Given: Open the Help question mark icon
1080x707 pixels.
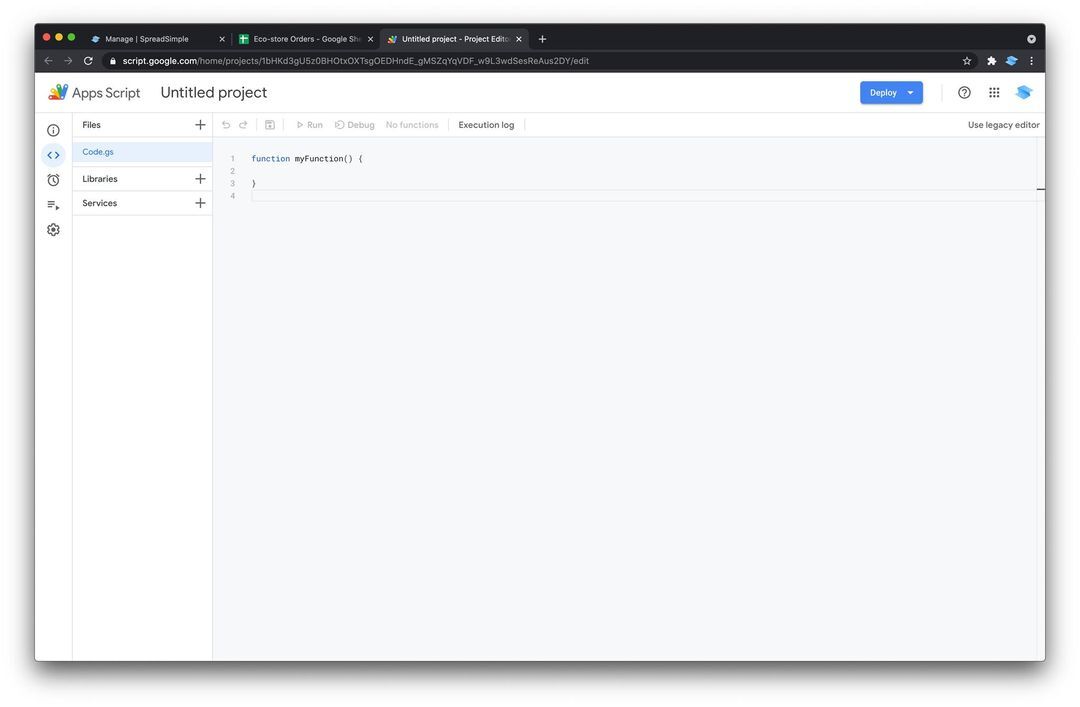Looking at the screenshot, I should pyautogui.click(x=963, y=92).
